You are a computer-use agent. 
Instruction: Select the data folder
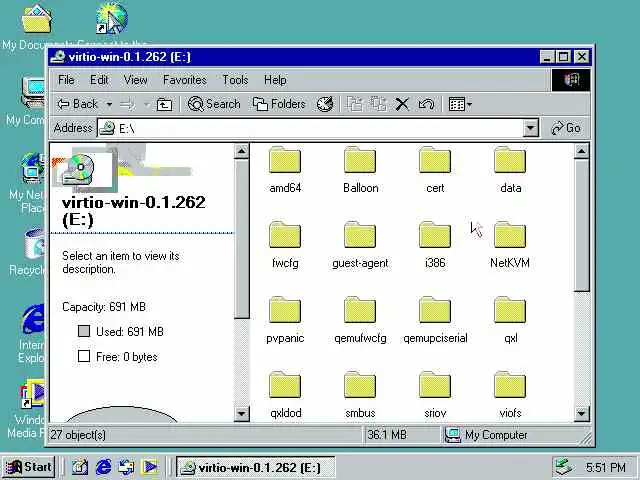[510, 169]
